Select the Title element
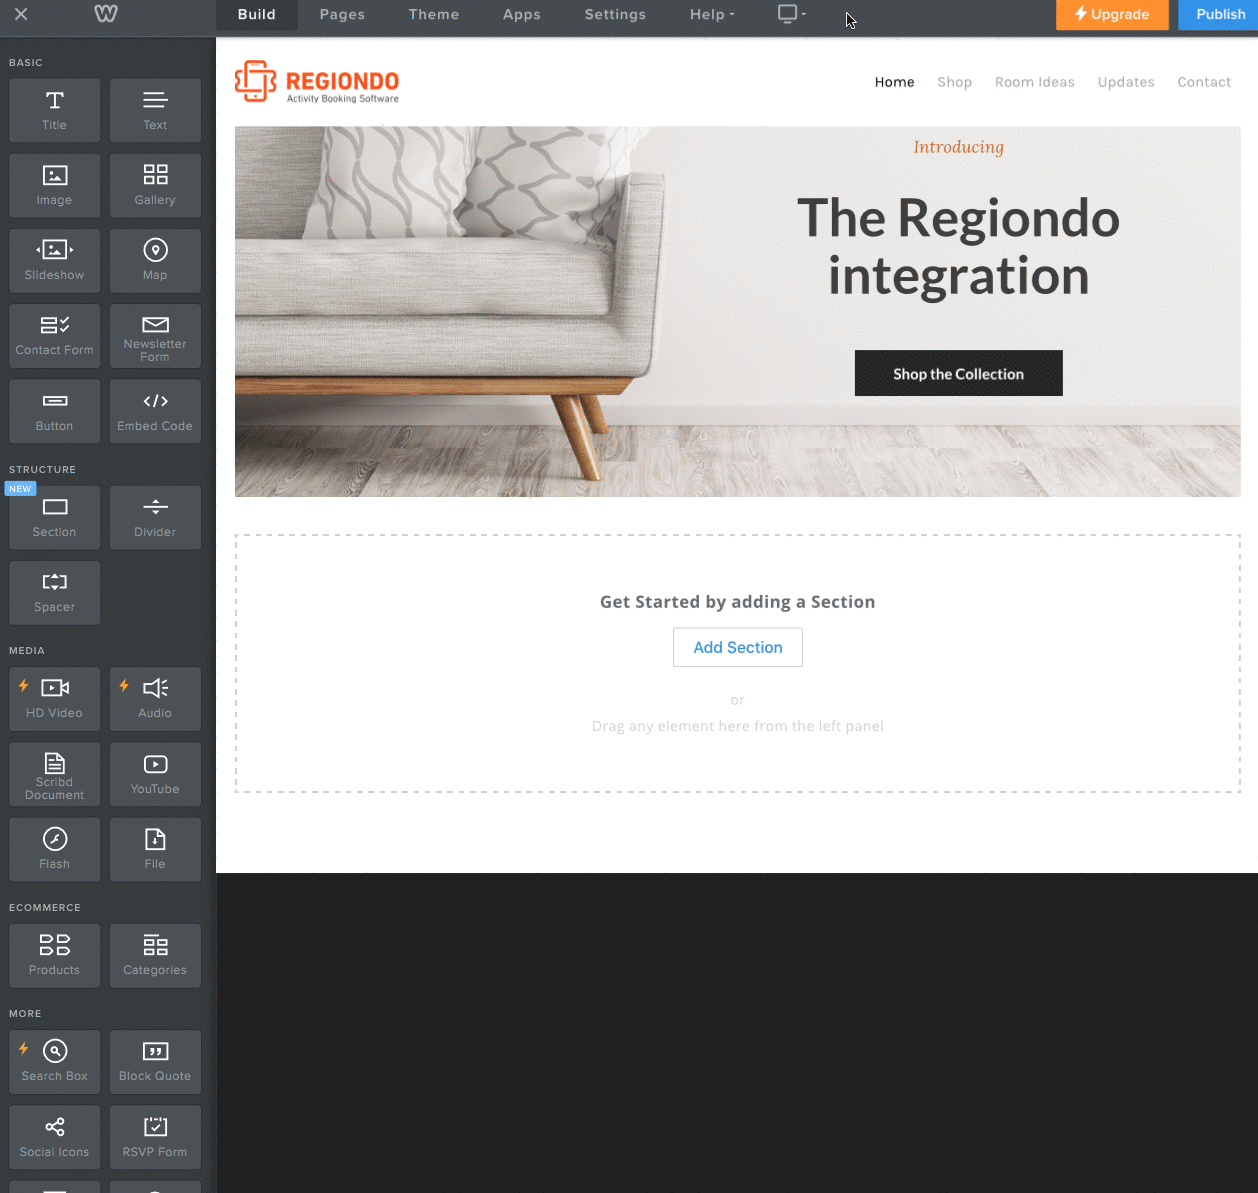Screen dimensions: 1258x1193 (55, 110)
